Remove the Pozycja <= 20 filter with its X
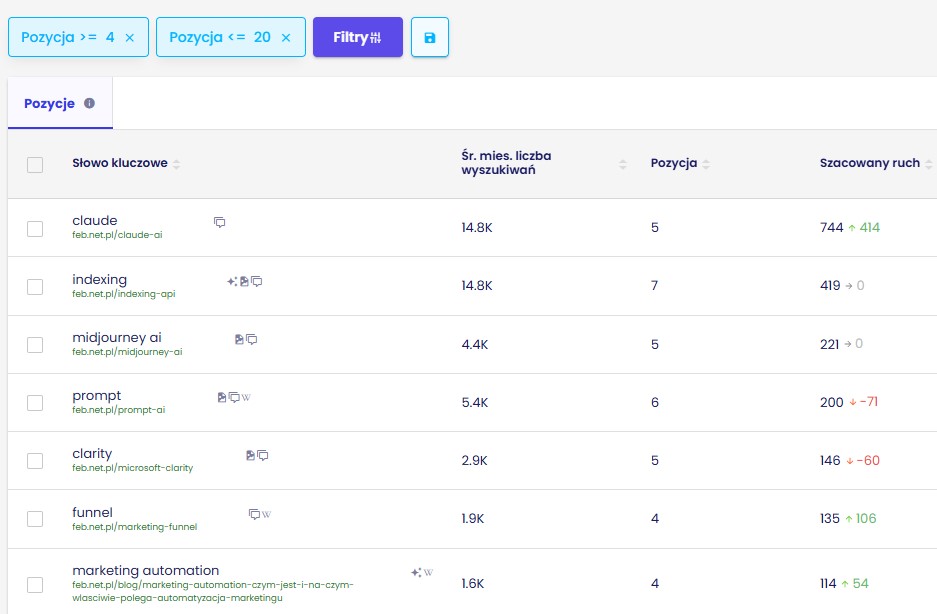Screen dimensions: 937x614 click(x=286, y=38)
